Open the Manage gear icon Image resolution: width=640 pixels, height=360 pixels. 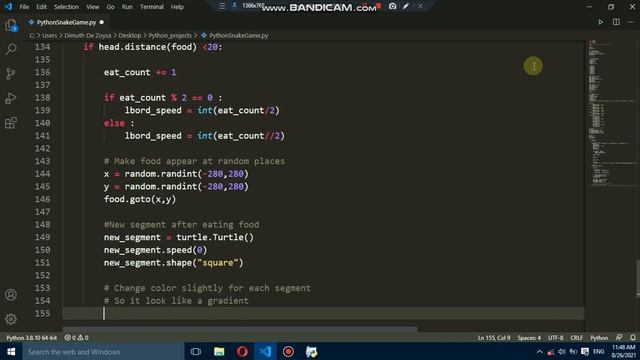click(x=11, y=319)
